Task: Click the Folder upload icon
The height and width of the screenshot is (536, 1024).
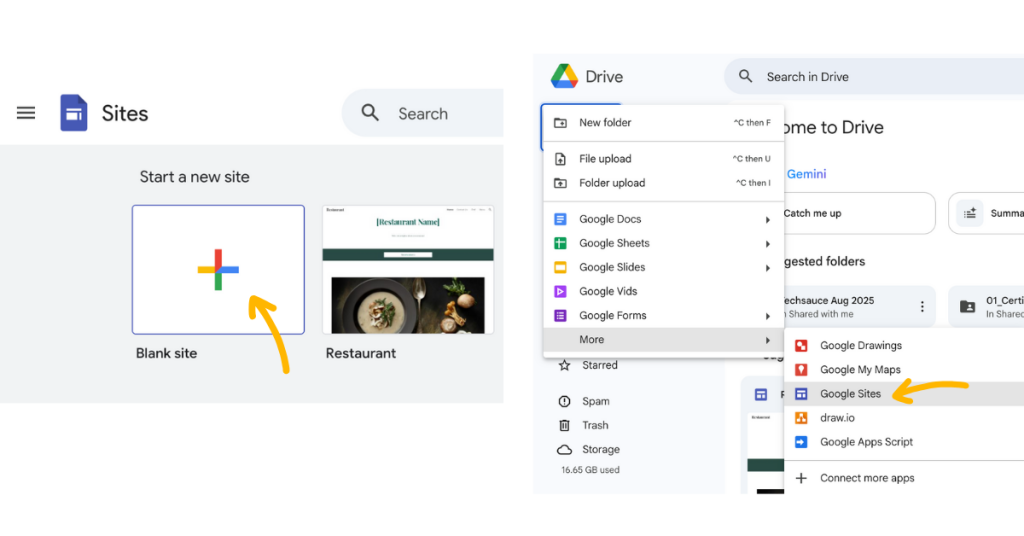Action: click(x=560, y=183)
